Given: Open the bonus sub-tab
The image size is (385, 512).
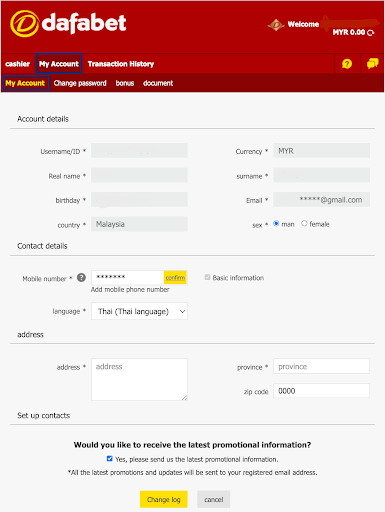Looking at the screenshot, I should pyautogui.click(x=125, y=83).
